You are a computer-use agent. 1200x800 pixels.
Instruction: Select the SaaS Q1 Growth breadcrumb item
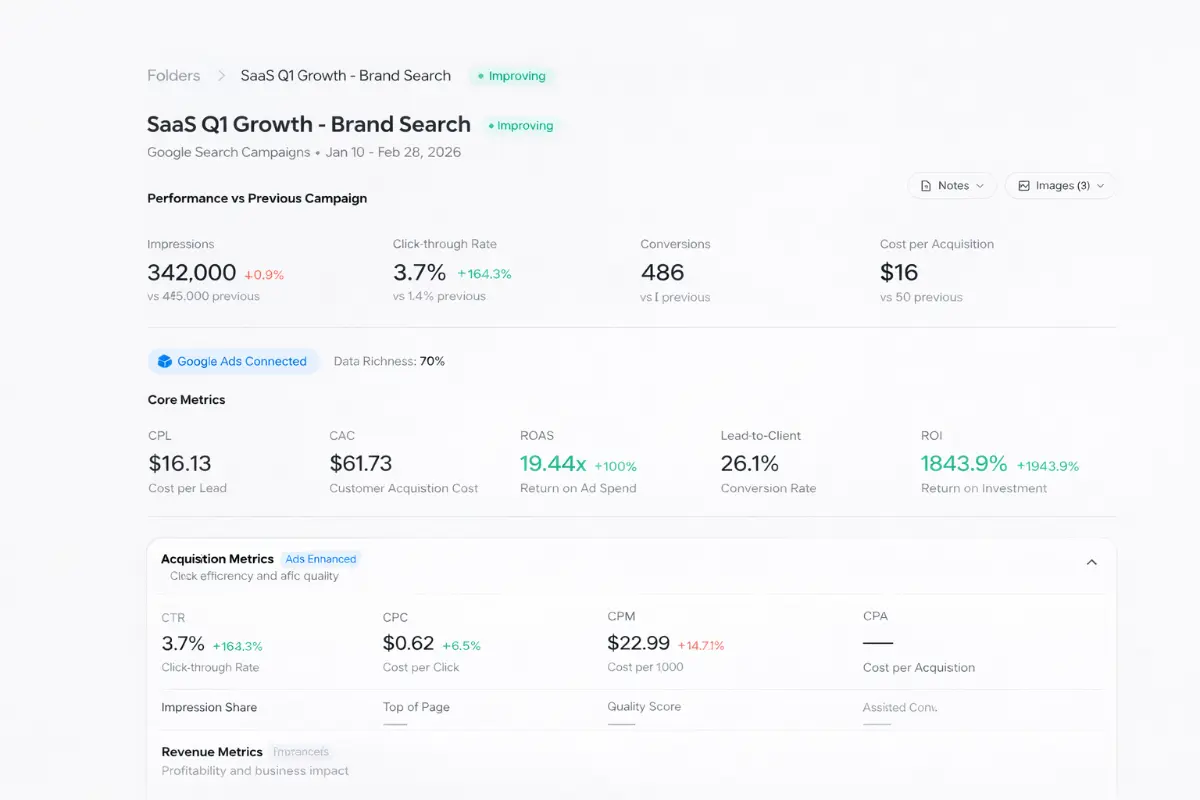tap(345, 76)
